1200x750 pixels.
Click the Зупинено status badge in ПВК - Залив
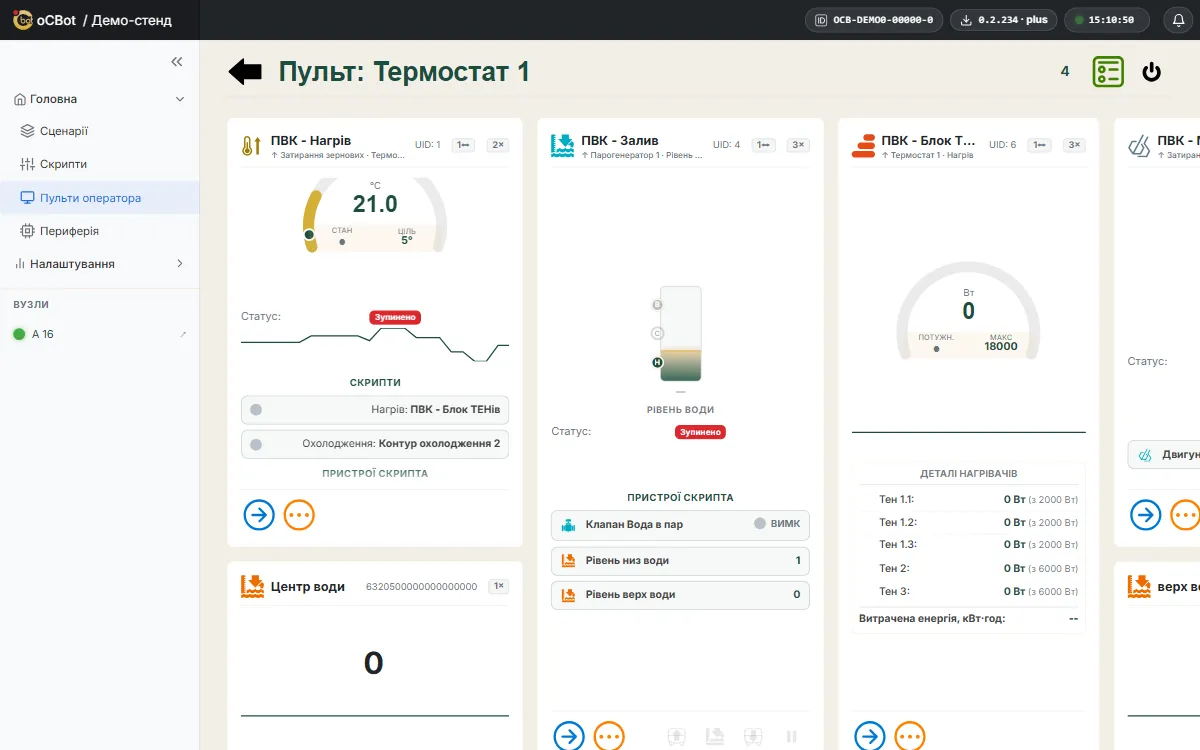click(700, 432)
